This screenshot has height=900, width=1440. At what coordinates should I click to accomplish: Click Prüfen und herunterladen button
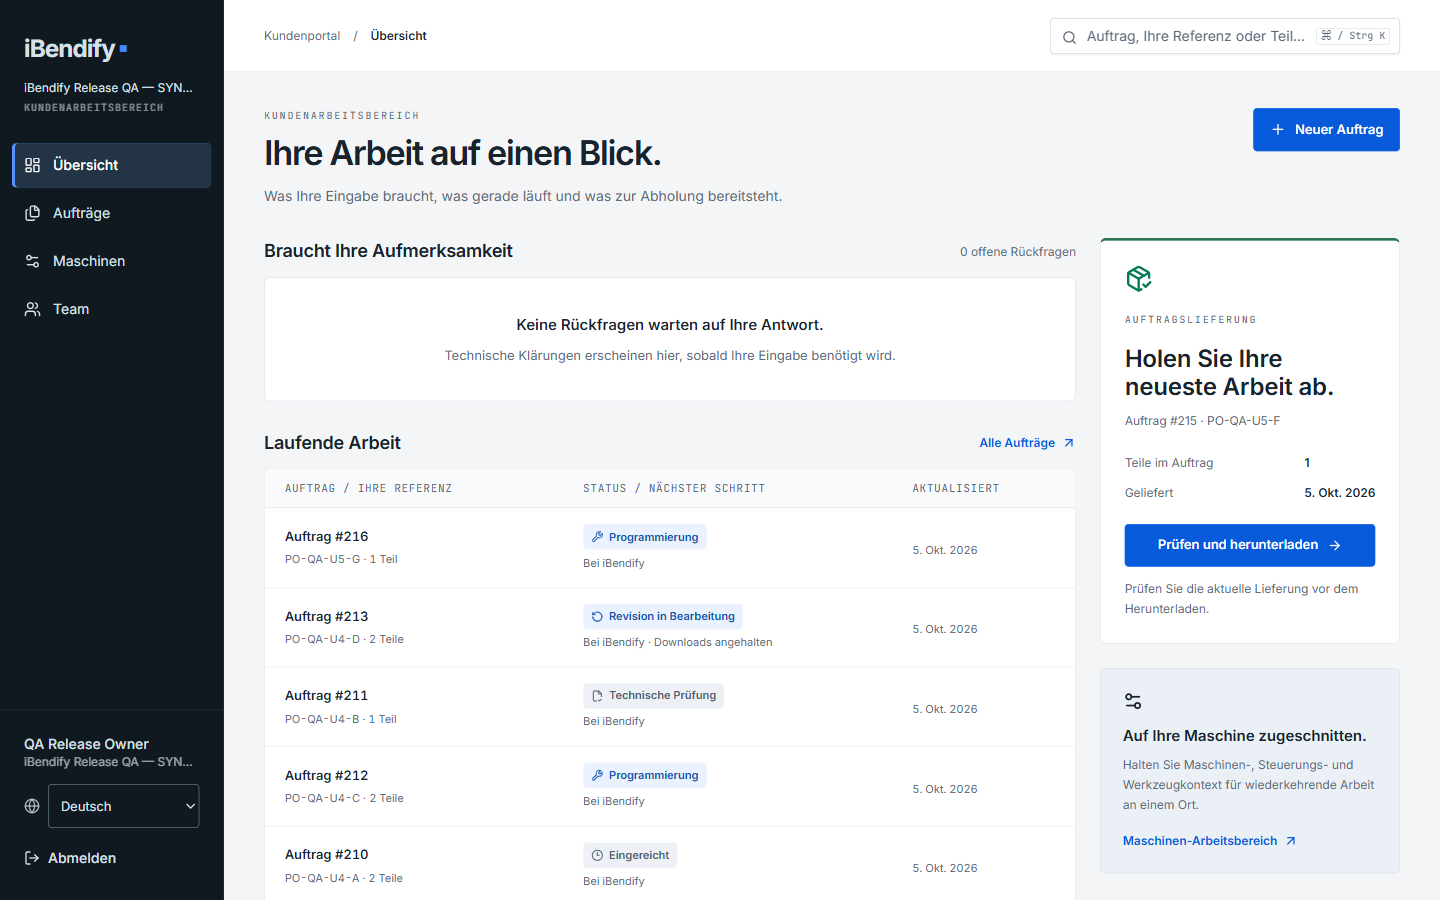1249,545
